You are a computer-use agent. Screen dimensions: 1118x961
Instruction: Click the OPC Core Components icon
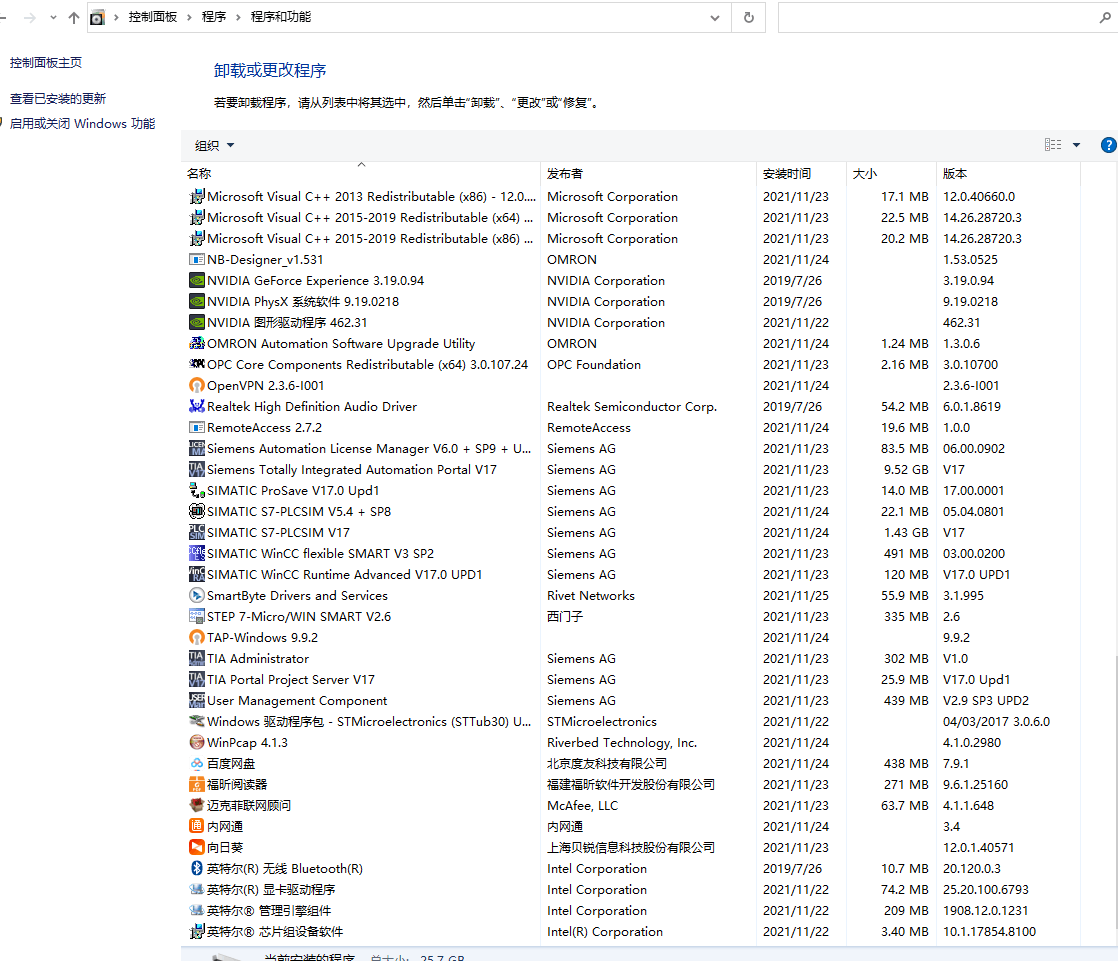click(x=197, y=364)
